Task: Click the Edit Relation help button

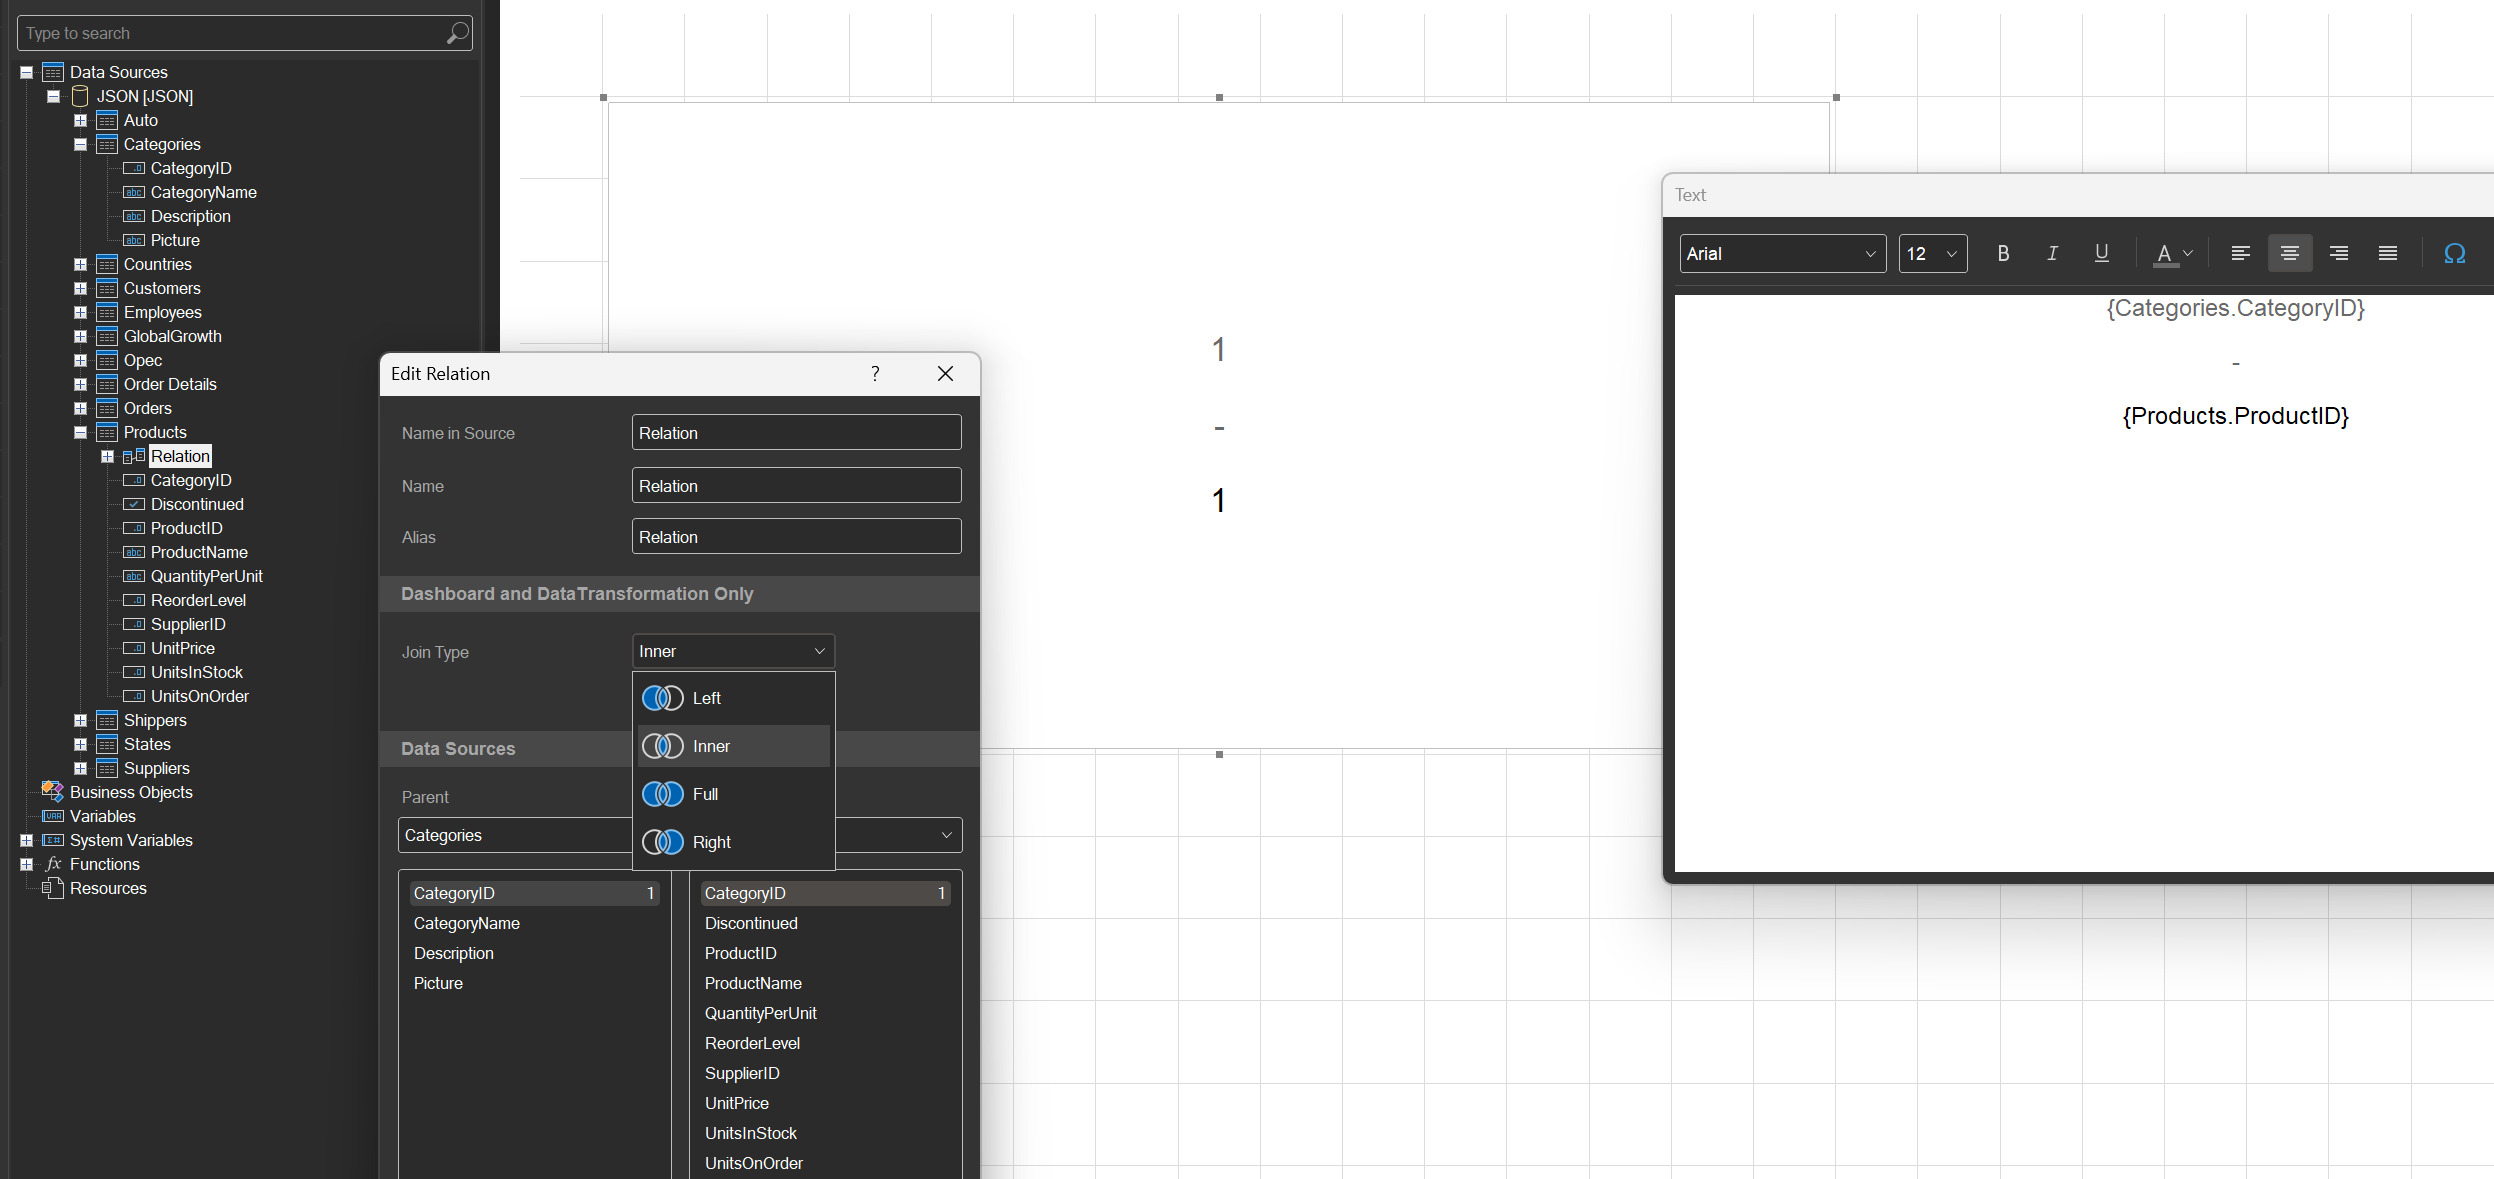Action: point(875,373)
